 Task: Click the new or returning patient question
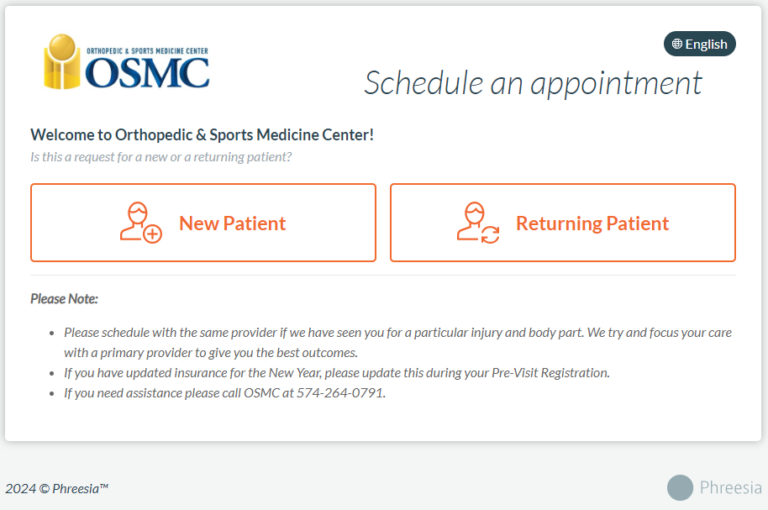pos(161,157)
